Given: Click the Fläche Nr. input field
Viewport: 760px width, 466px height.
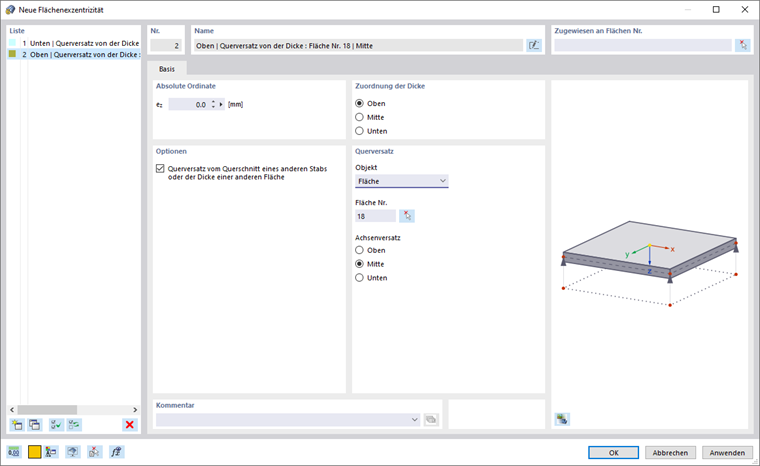Looking at the screenshot, I should click(x=375, y=216).
